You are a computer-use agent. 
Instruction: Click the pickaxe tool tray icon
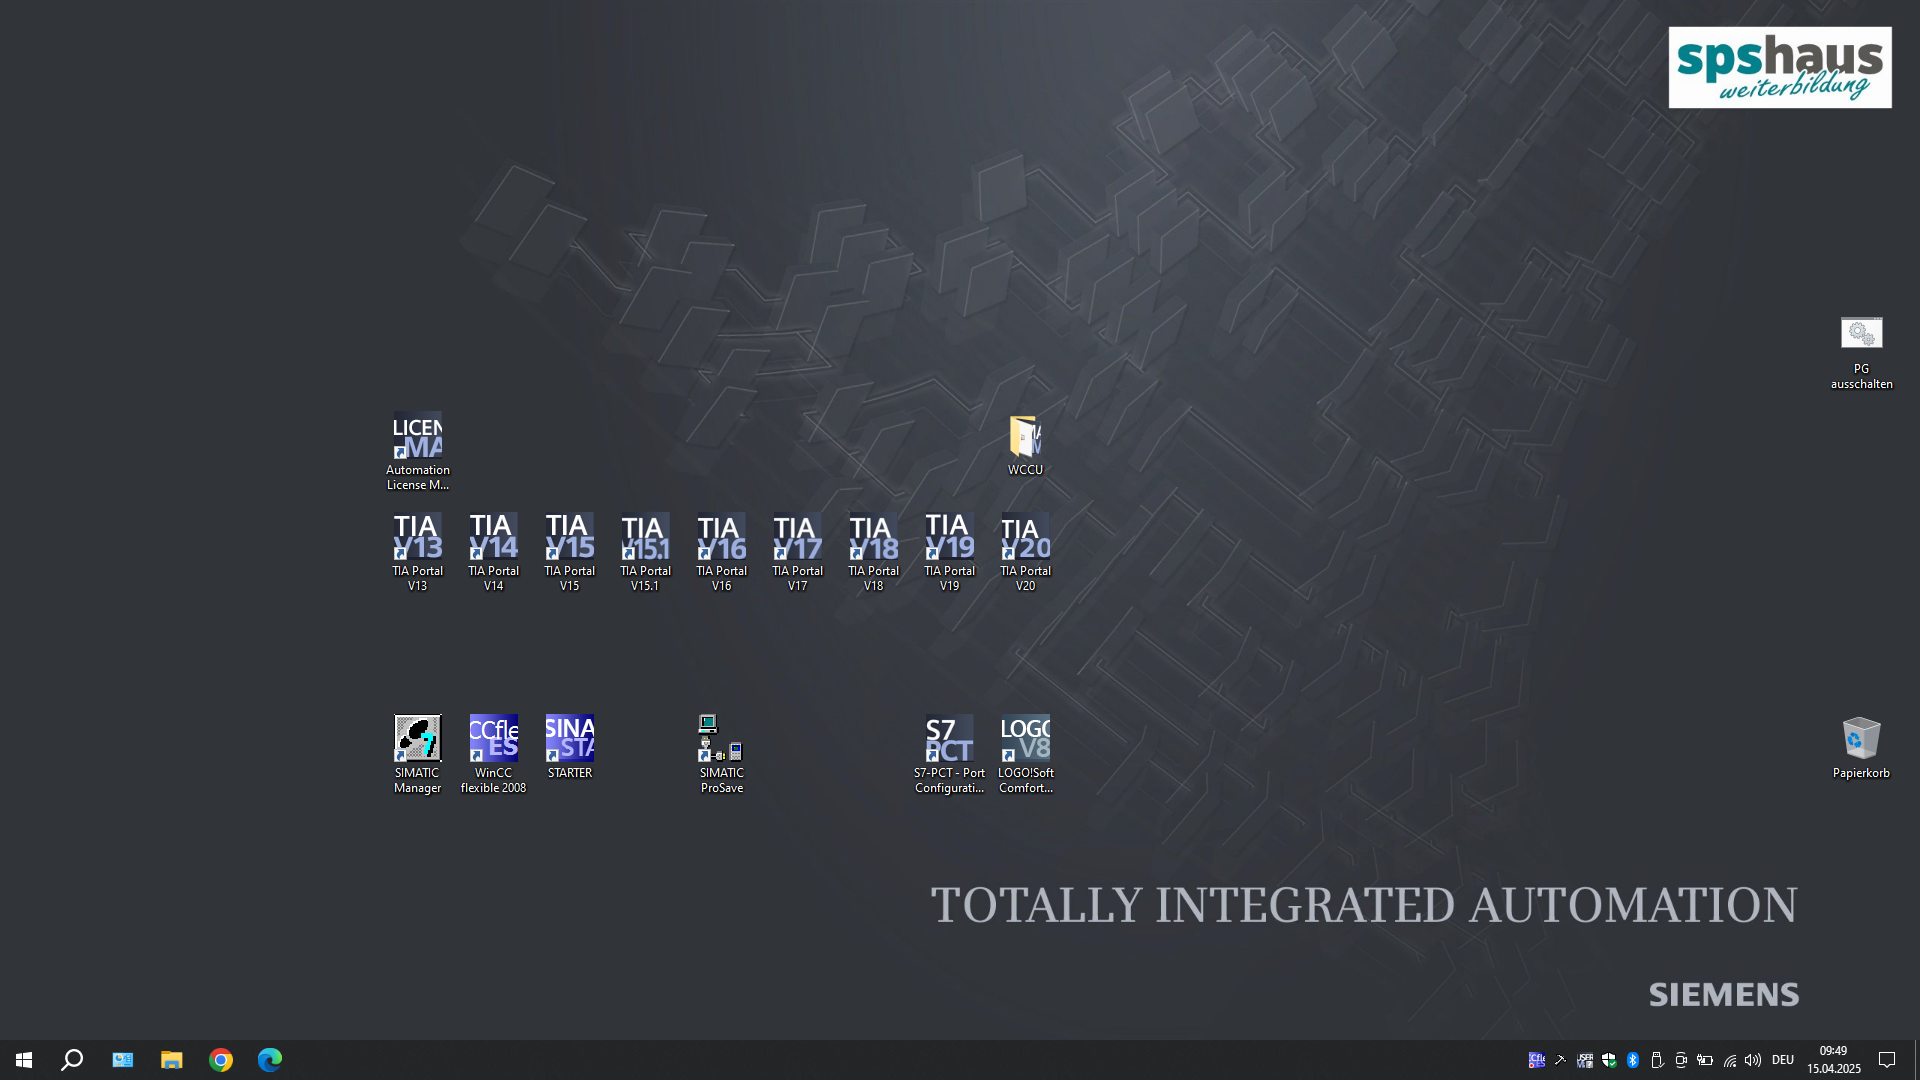1560,1060
